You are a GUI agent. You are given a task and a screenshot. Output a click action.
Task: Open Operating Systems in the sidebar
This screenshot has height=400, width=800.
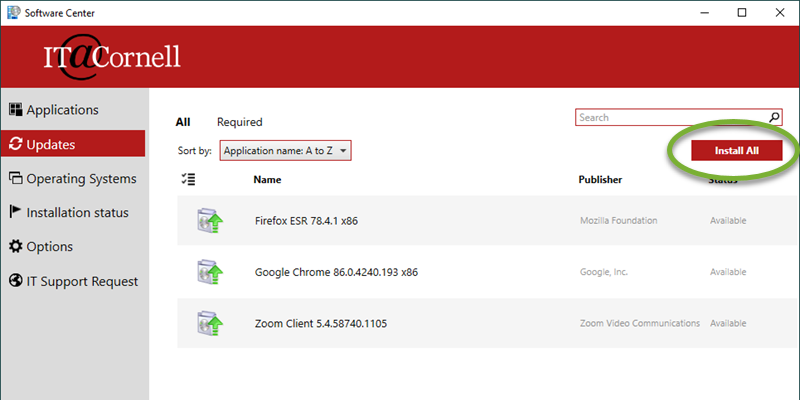coord(80,178)
